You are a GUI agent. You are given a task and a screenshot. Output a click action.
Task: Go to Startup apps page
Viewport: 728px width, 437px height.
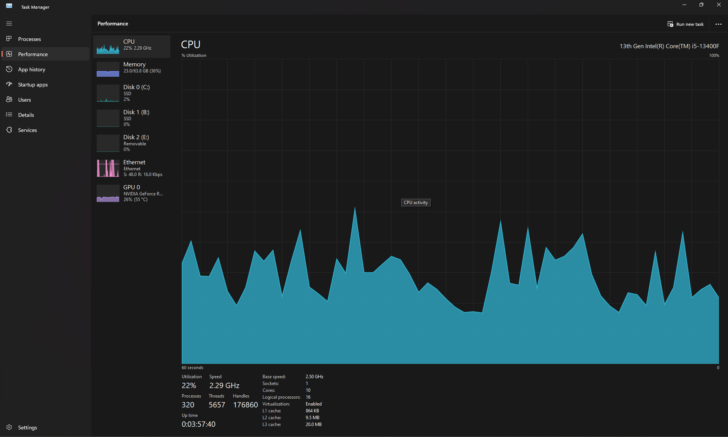[32, 84]
